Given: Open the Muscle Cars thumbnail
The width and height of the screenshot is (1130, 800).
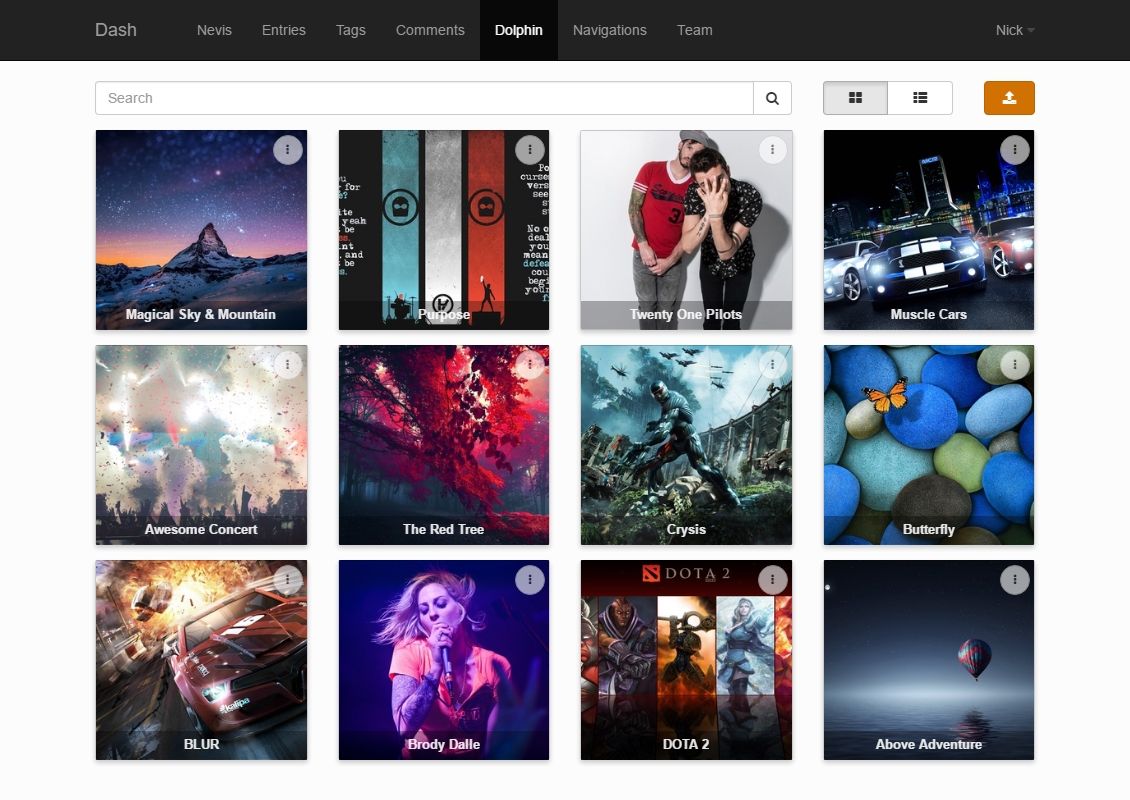Looking at the screenshot, I should [x=929, y=230].
